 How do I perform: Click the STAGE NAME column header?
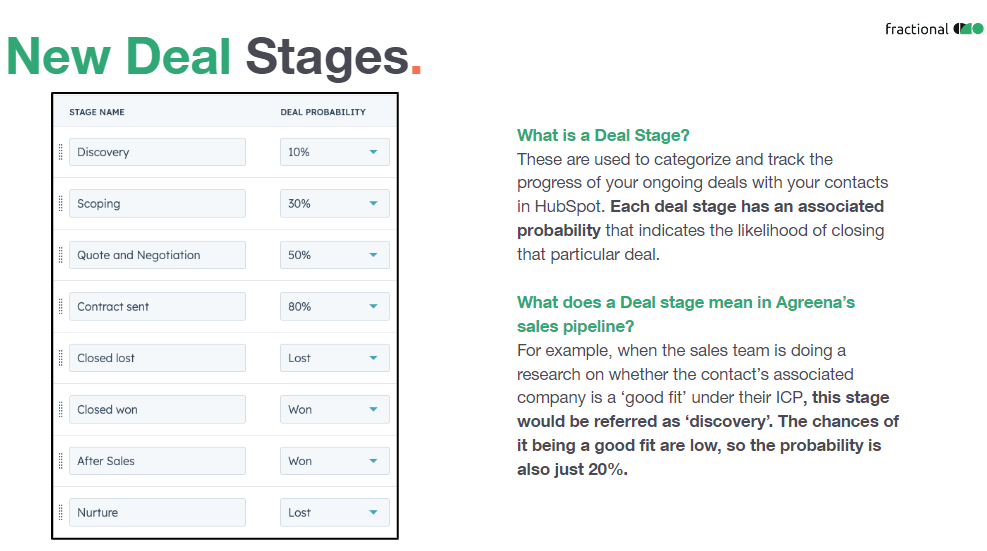(x=97, y=112)
